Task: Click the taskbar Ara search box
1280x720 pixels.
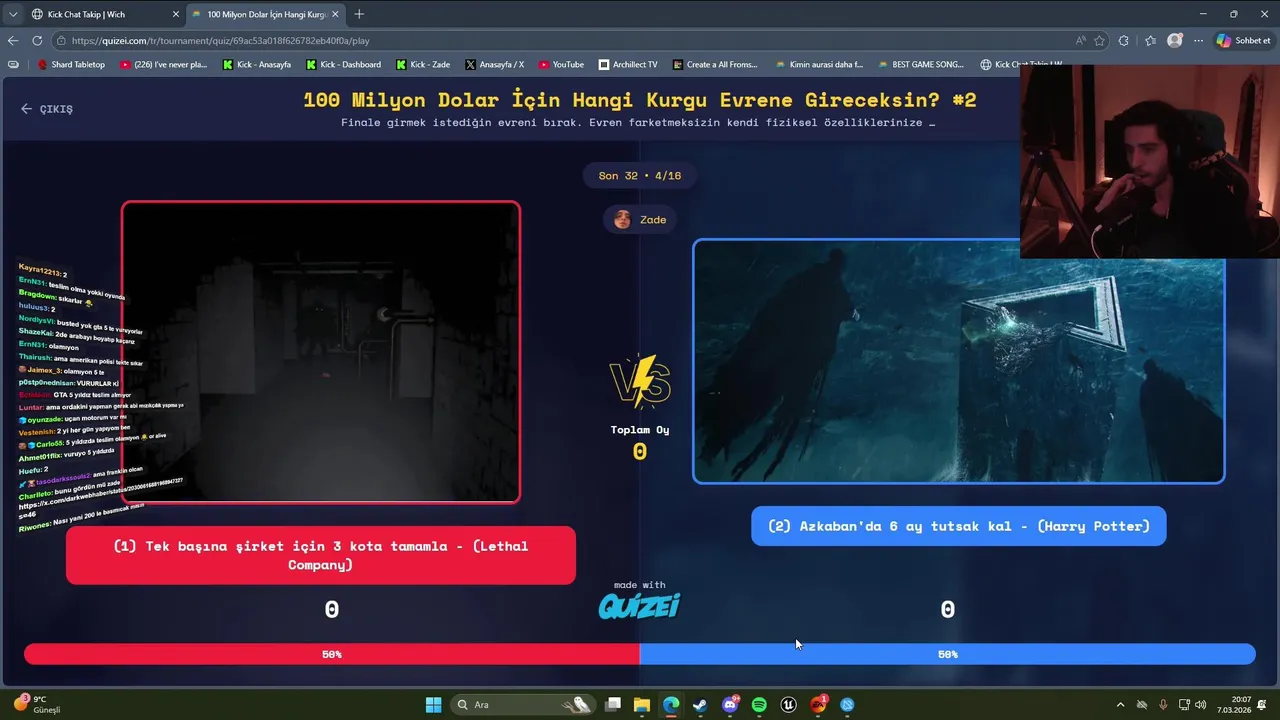Action: 524,705
